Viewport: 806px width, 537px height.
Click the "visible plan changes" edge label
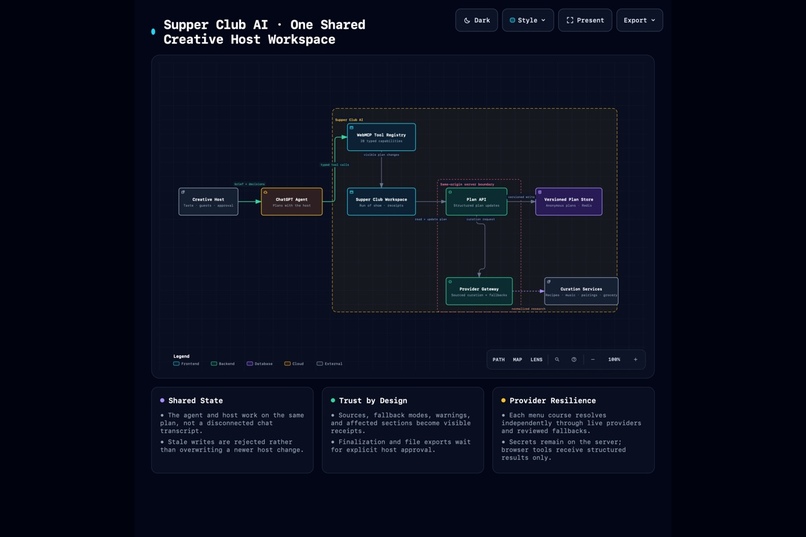tap(381, 155)
